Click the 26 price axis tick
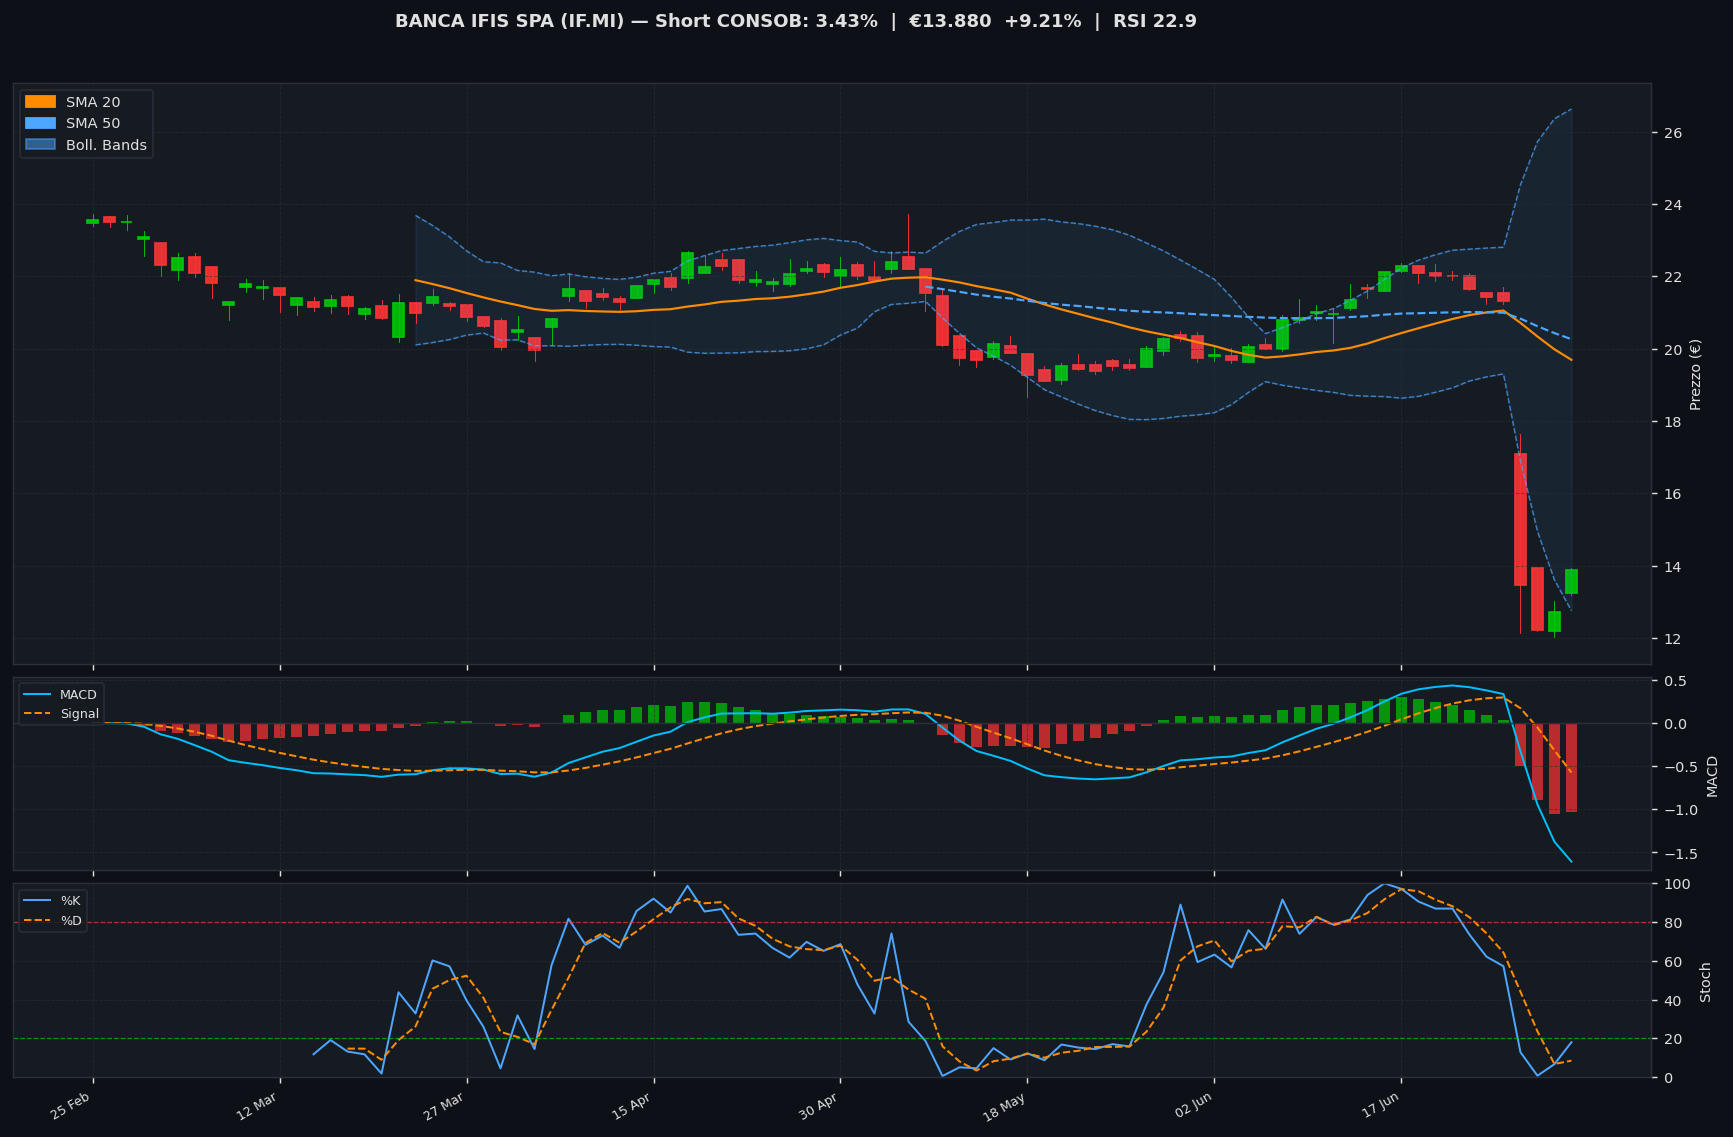This screenshot has width=1733, height=1137. (1672, 133)
